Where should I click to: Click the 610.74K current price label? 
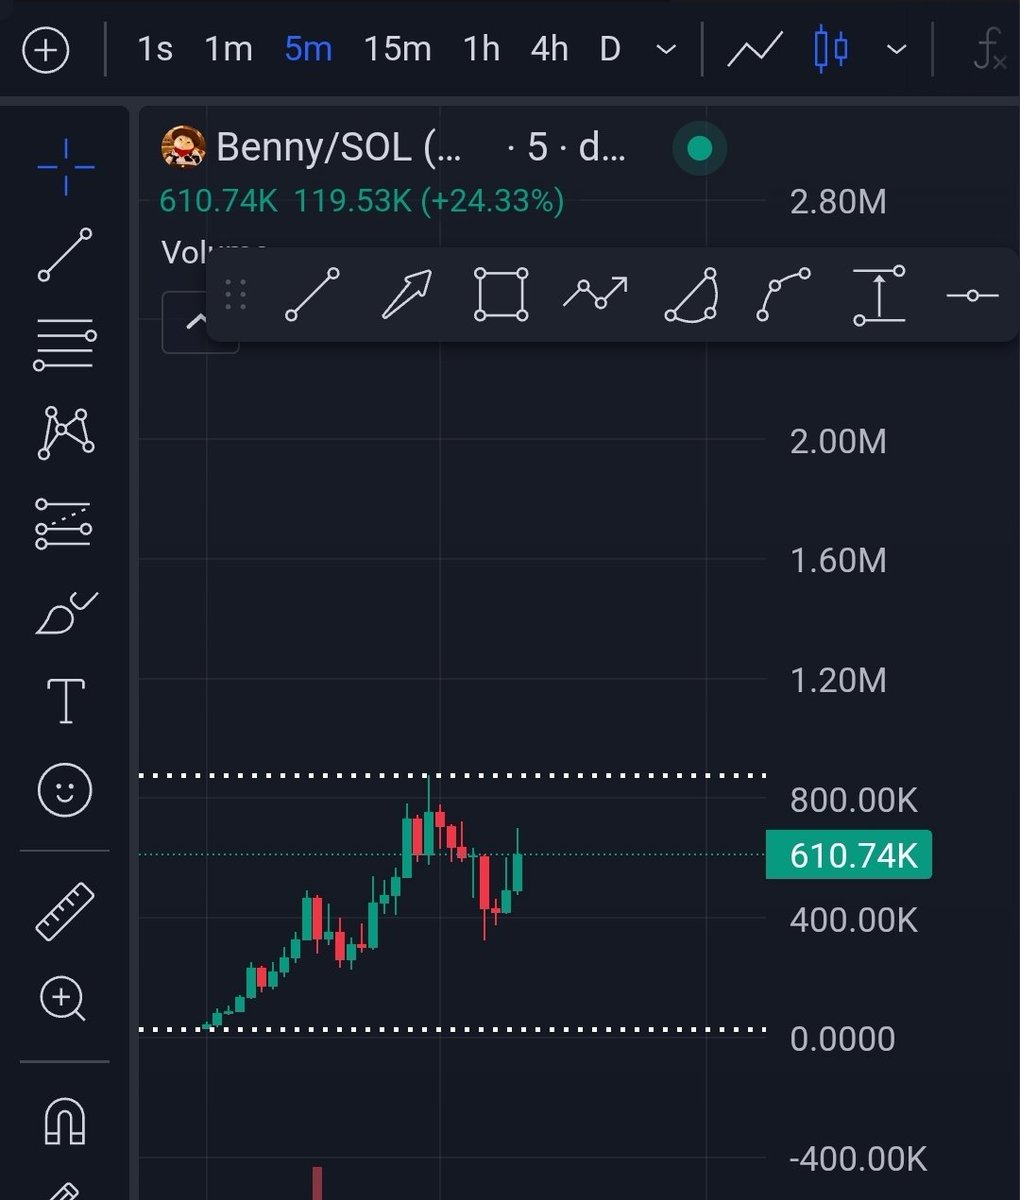pyautogui.click(x=849, y=855)
